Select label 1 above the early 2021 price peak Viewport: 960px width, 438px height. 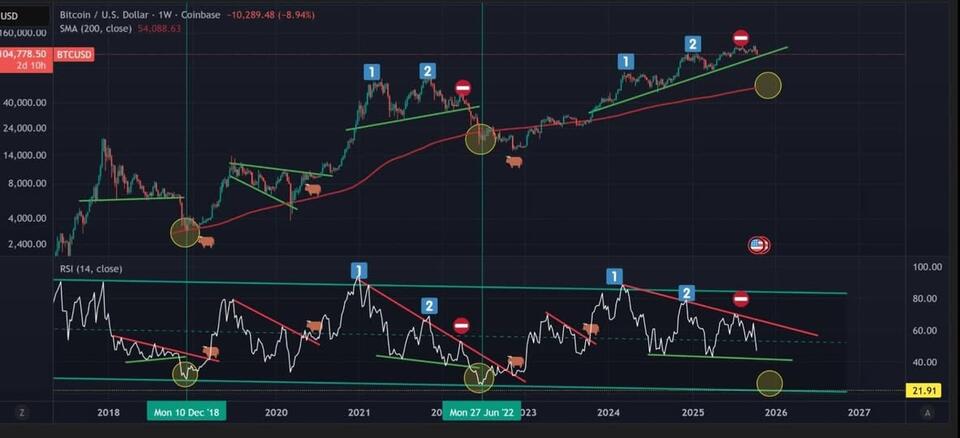tap(372, 72)
